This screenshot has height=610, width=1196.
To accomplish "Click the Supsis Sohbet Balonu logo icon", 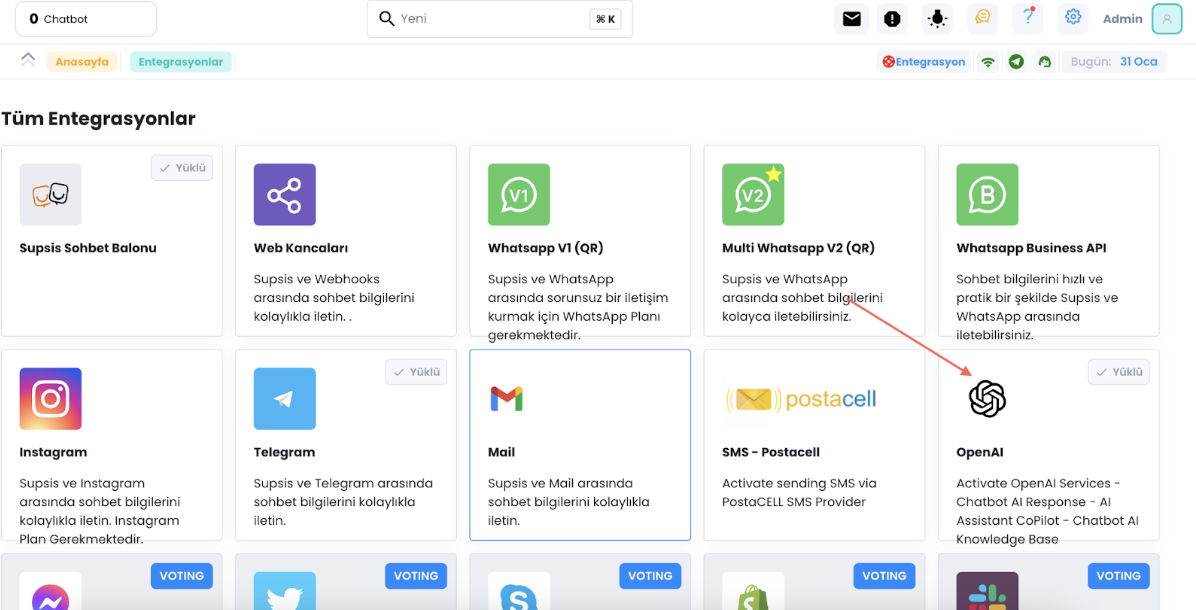I will click(x=50, y=194).
